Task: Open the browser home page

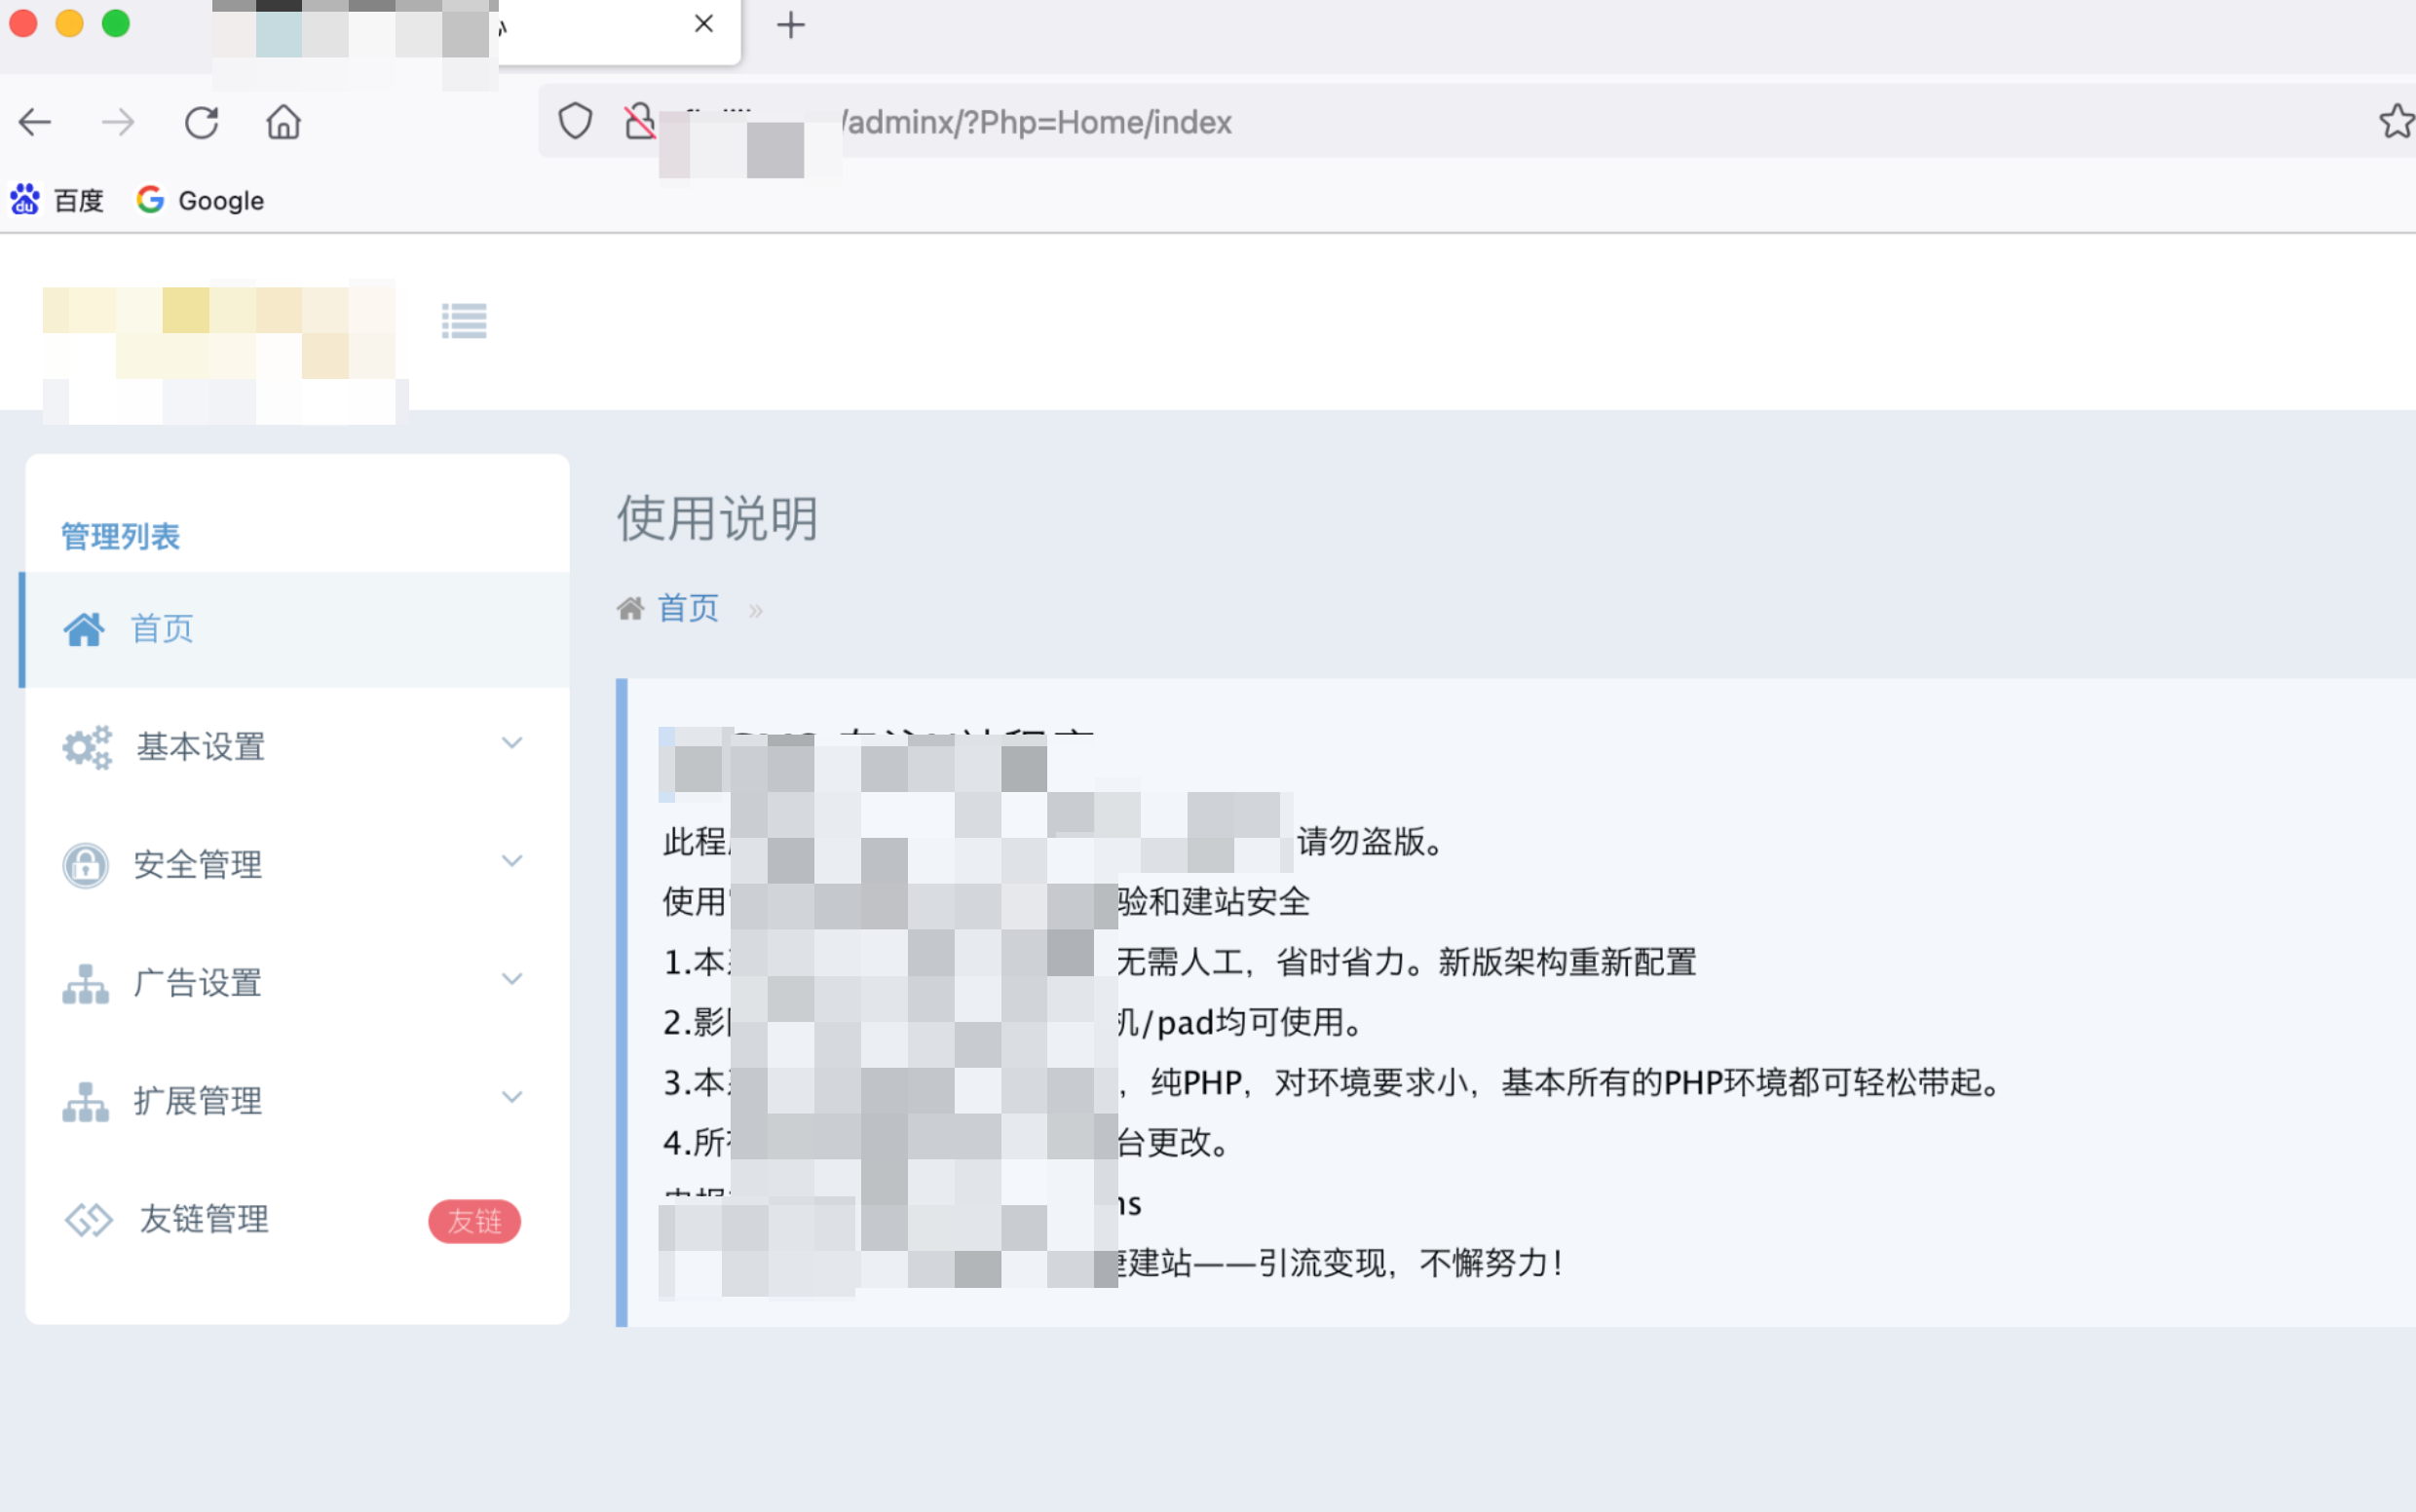Action: [283, 122]
